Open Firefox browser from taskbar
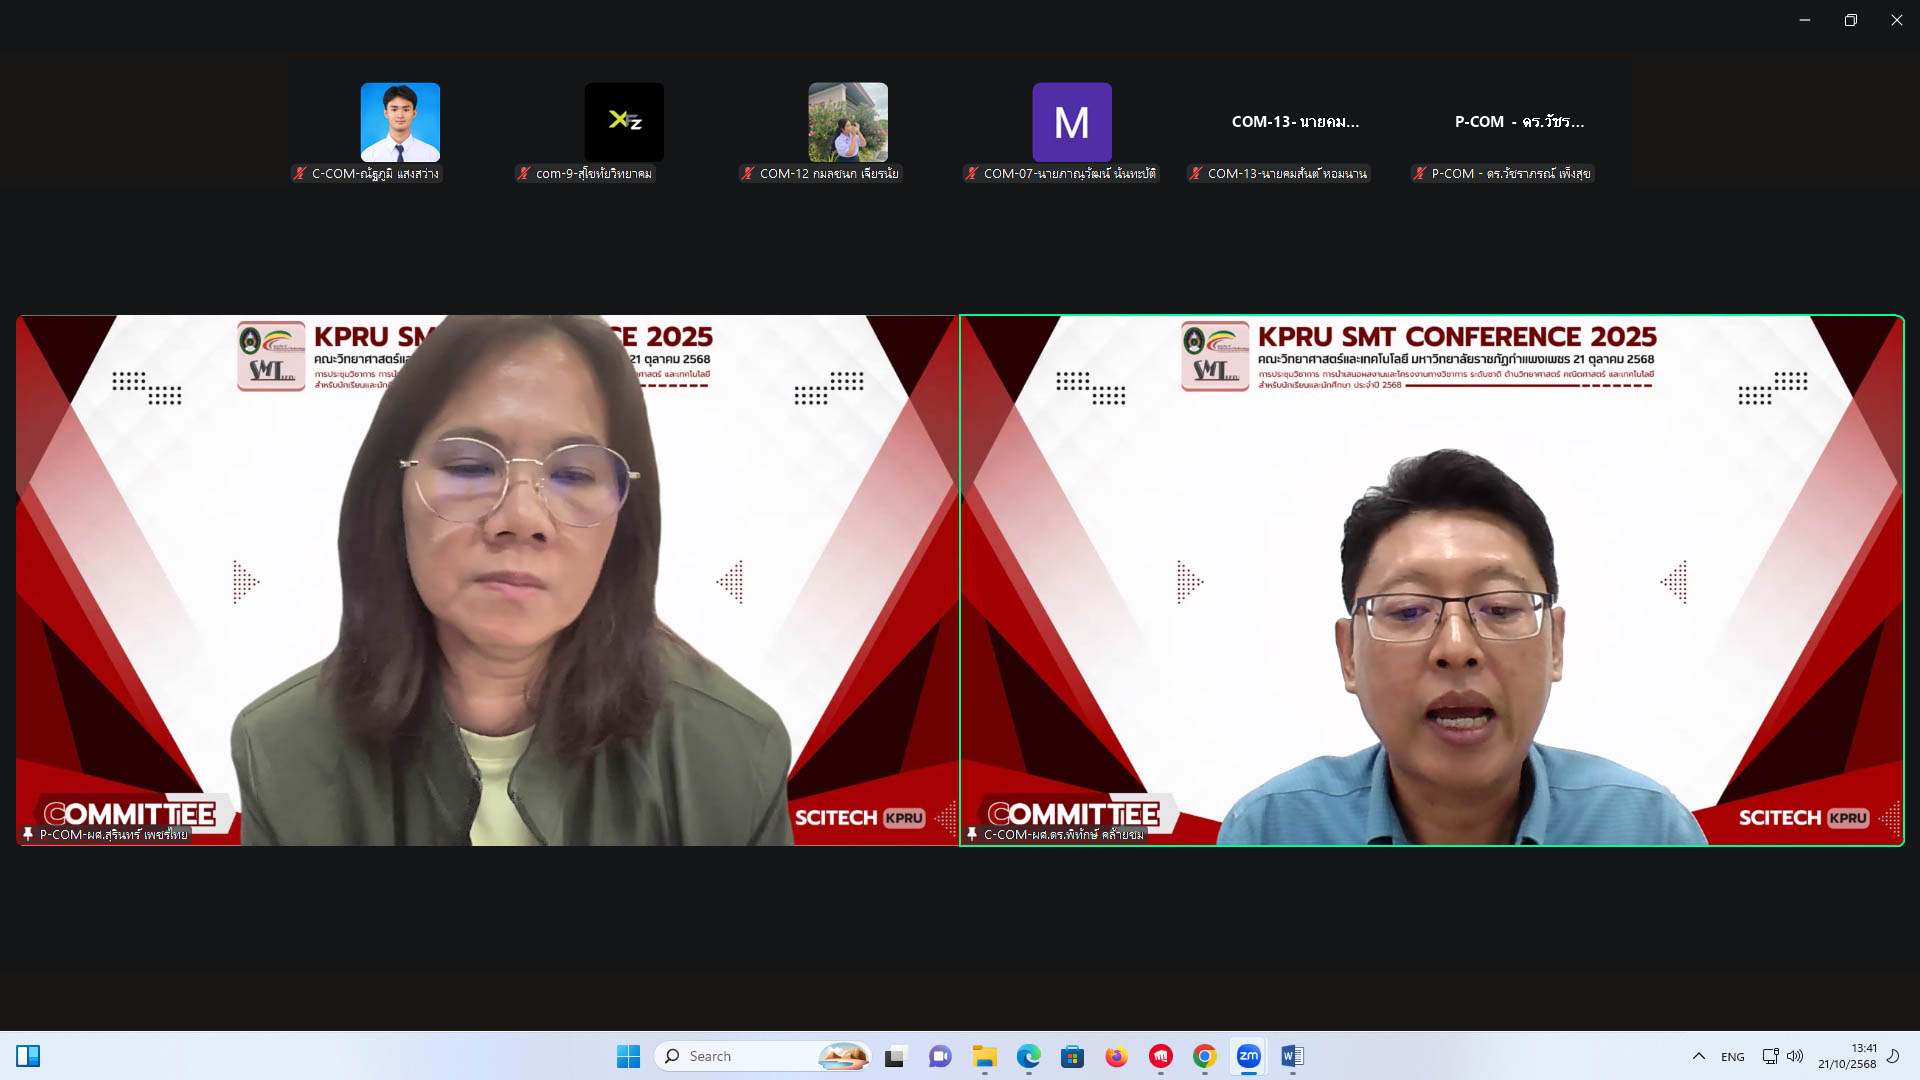The height and width of the screenshot is (1080, 1920). pos(1116,1056)
